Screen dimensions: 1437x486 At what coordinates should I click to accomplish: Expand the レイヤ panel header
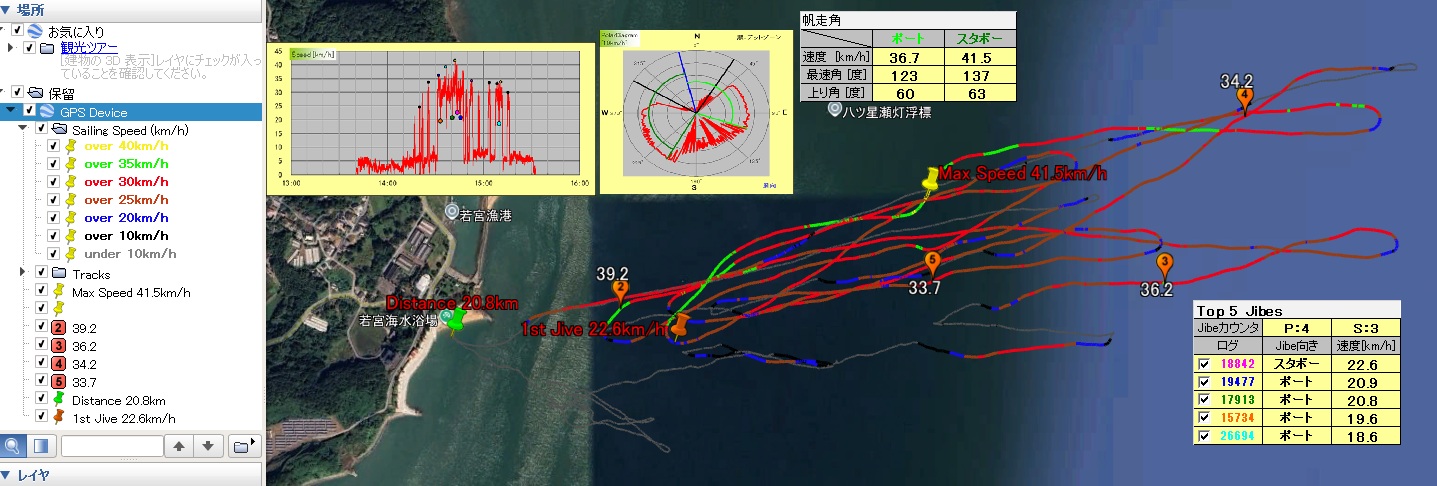(9, 475)
